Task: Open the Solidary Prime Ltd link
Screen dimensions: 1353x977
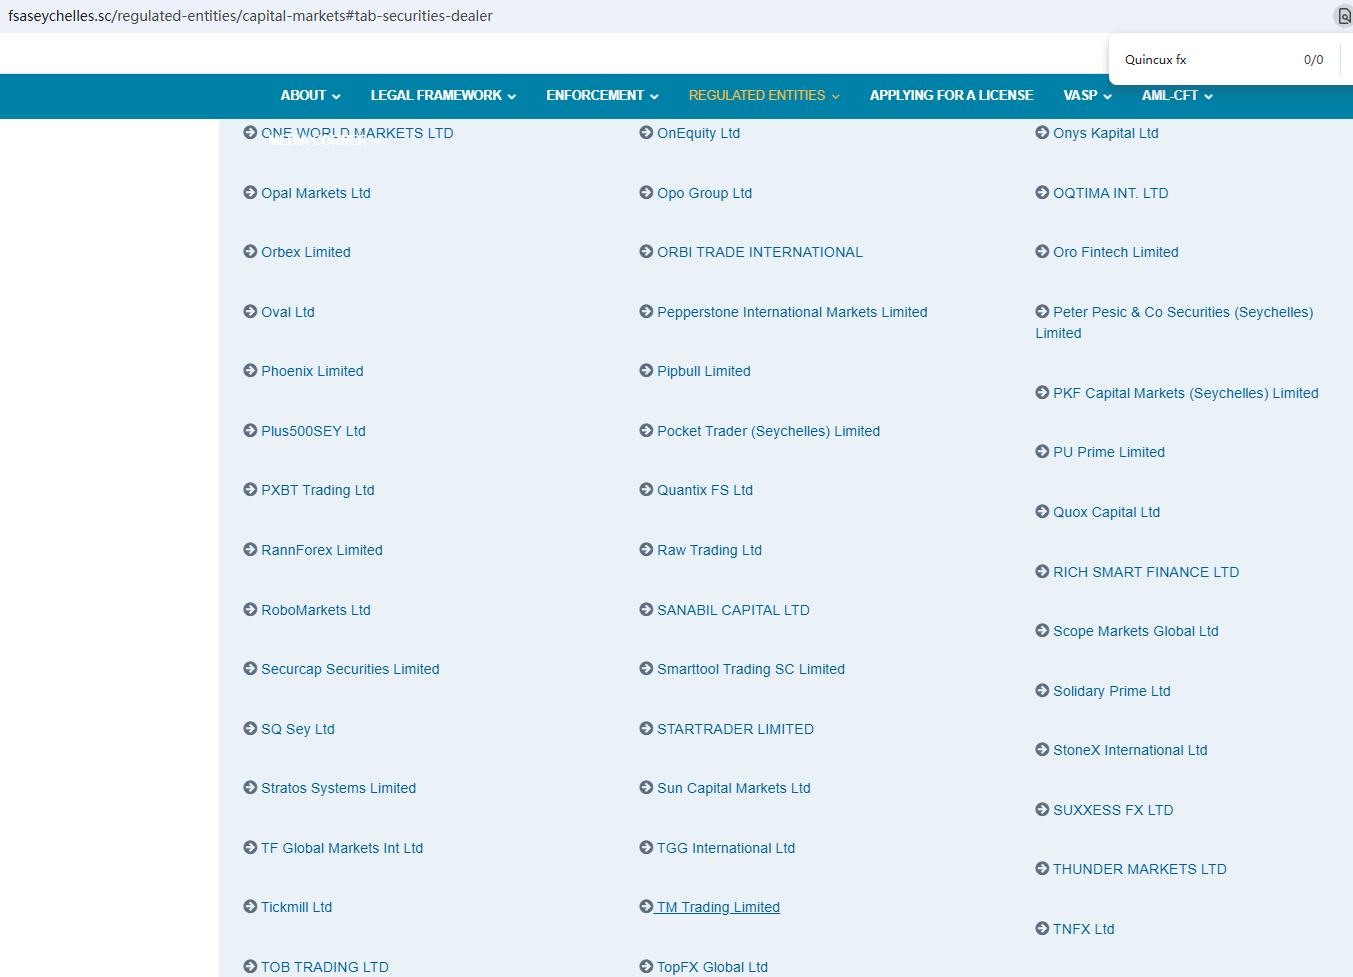Action: point(1111,691)
